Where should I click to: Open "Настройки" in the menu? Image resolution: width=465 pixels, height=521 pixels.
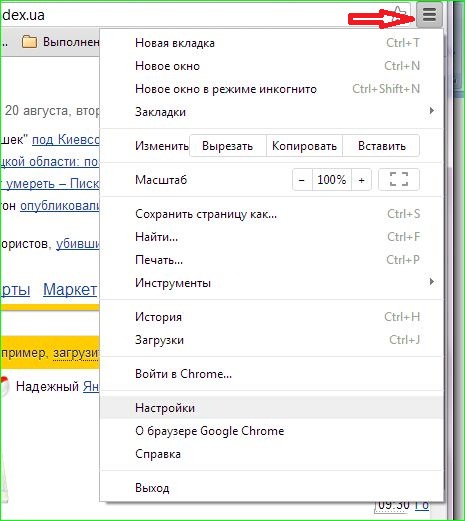pyautogui.click(x=272, y=408)
